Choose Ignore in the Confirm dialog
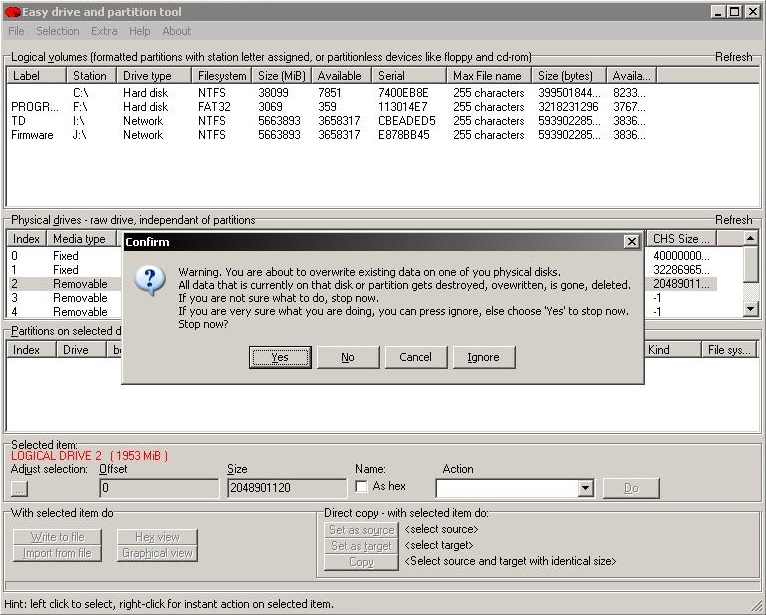 (x=483, y=357)
